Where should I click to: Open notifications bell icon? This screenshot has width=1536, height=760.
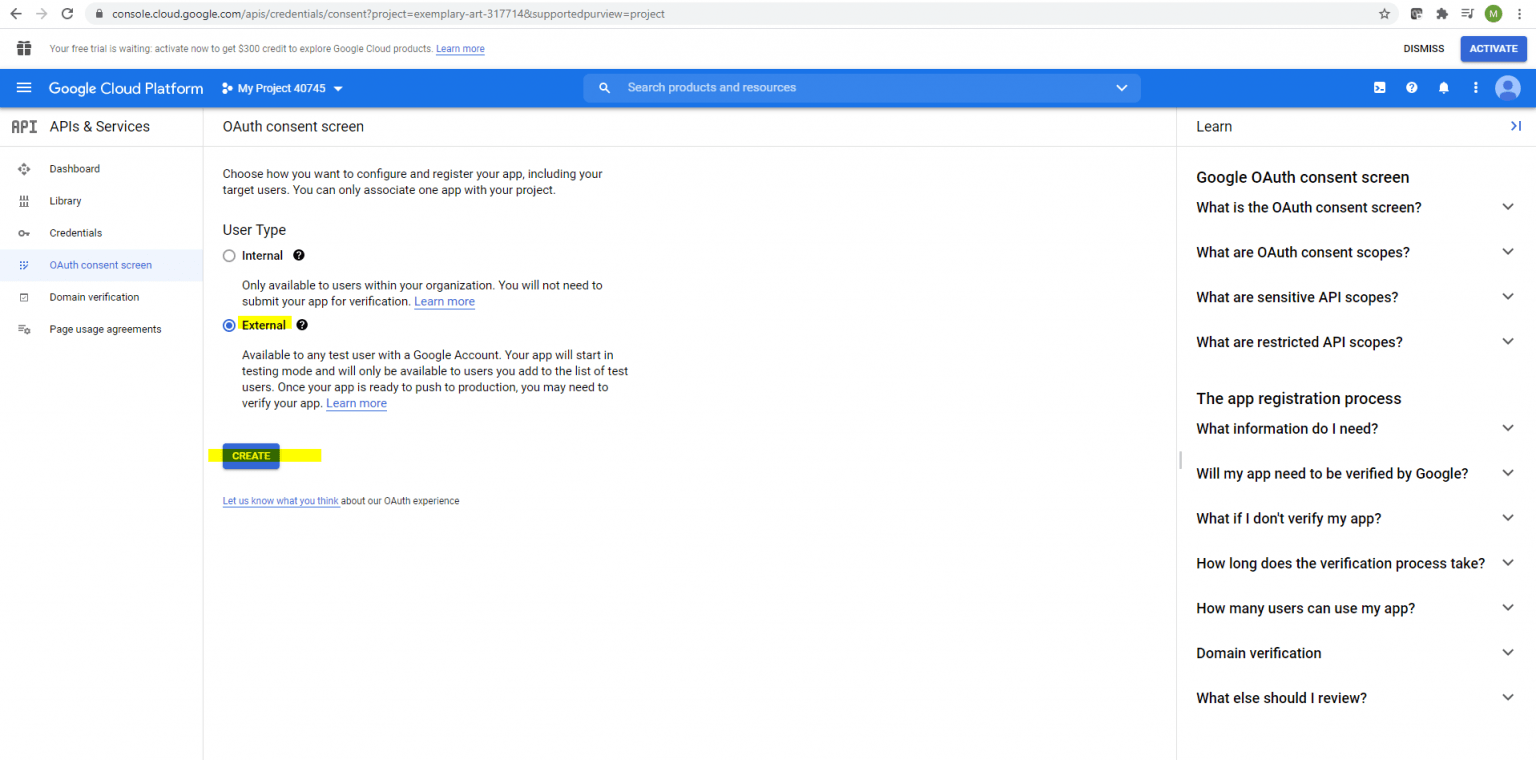[x=1443, y=88]
